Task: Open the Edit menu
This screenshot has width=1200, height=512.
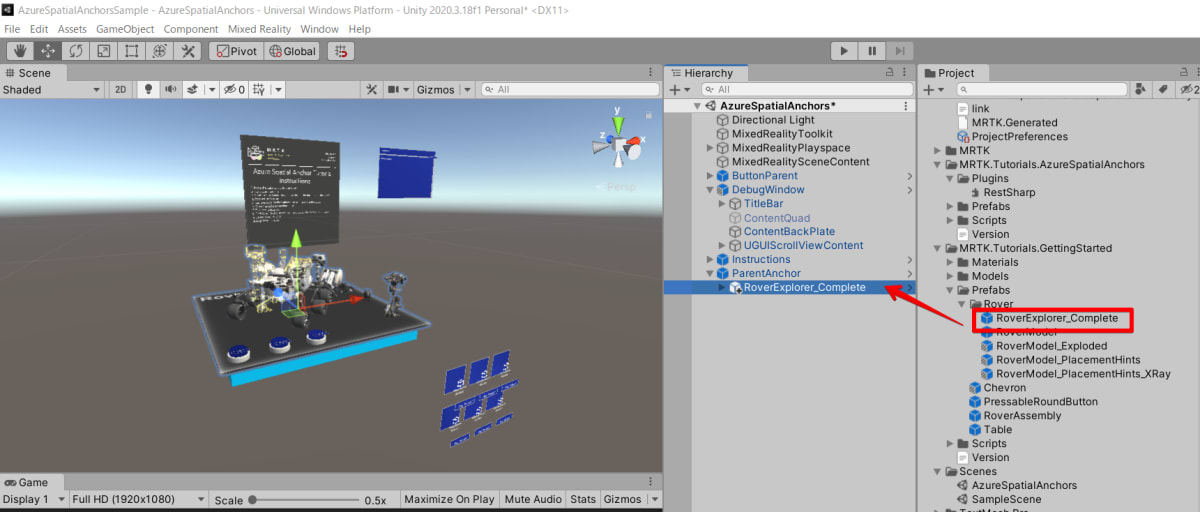Action: pos(39,29)
